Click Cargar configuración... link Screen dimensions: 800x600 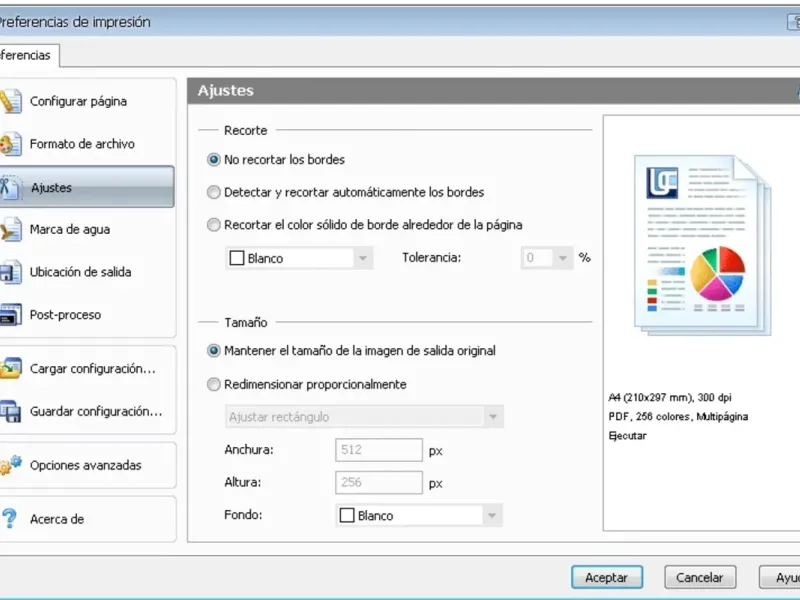93,368
